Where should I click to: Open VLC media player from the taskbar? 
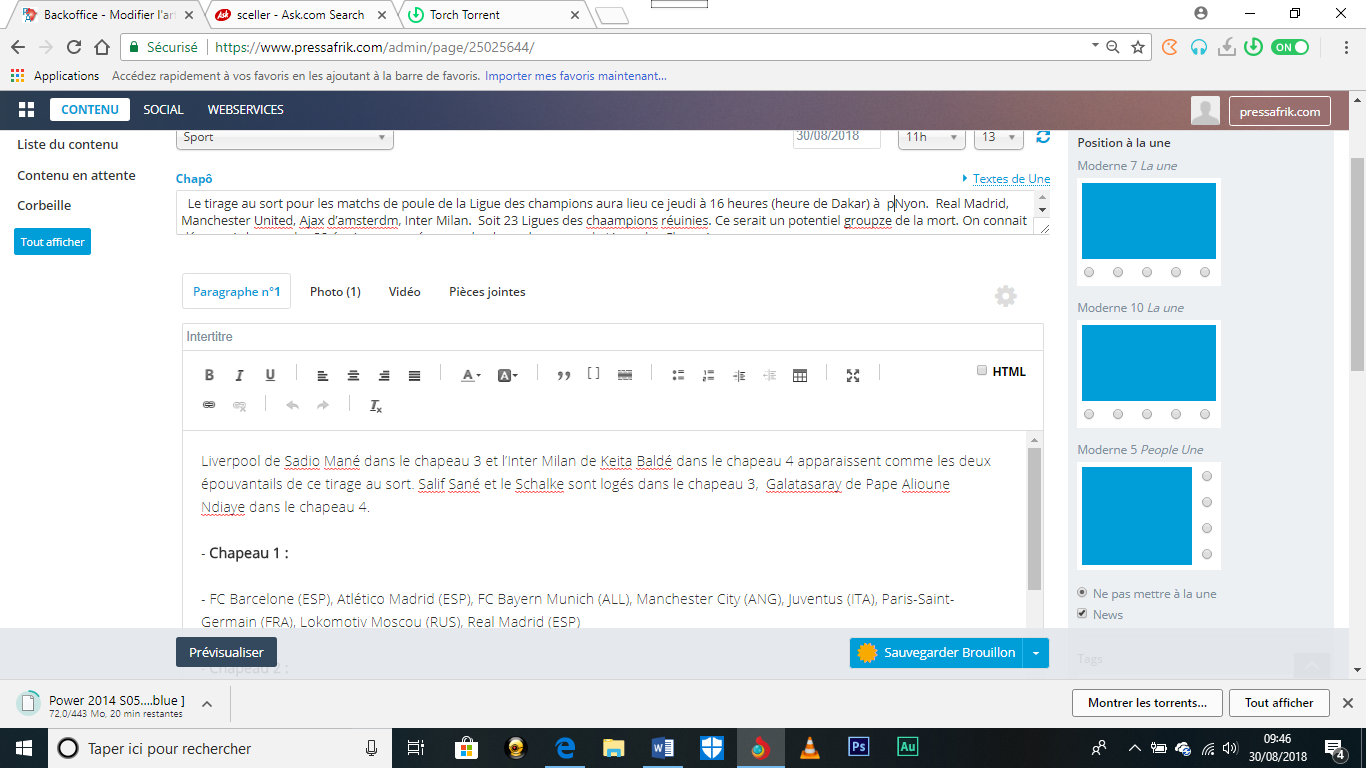tap(809, 748)
